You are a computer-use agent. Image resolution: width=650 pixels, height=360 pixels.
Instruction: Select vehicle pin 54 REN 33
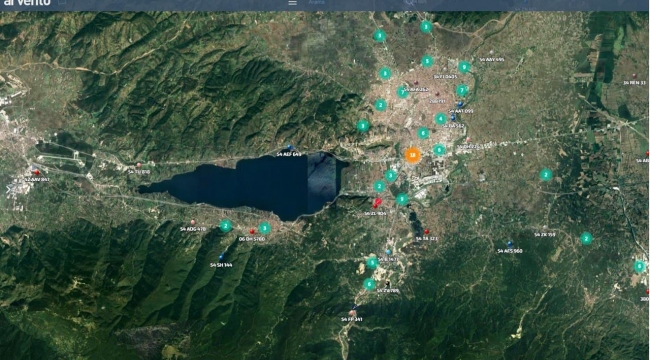click(634, 76)
